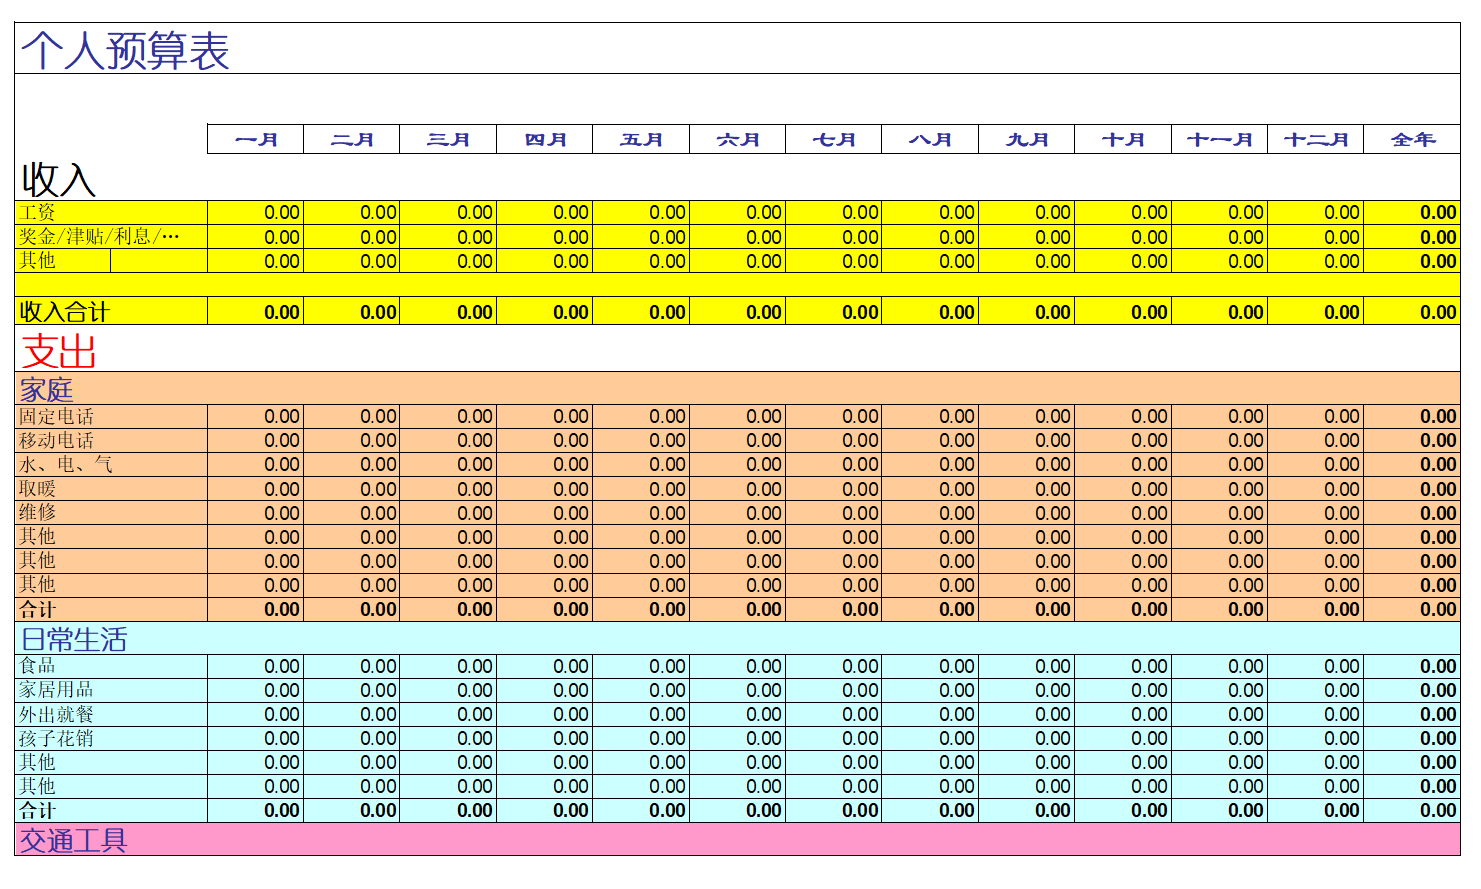The width and height of the screenshot is (1481, 889).
Task: Select the 外出就餐 row label
Action: click(56, 714)
